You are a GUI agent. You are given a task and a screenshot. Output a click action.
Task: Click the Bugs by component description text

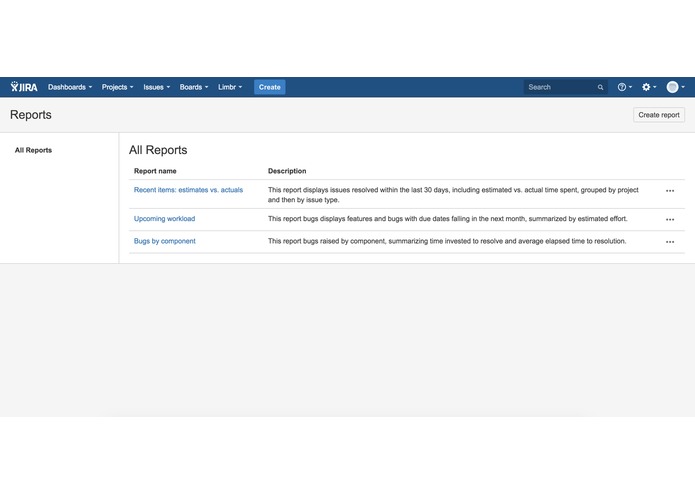point(447,241)
